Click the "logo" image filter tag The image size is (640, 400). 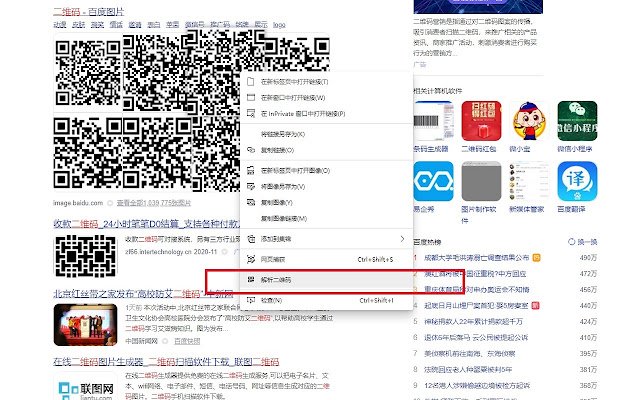tap(279, 25)
